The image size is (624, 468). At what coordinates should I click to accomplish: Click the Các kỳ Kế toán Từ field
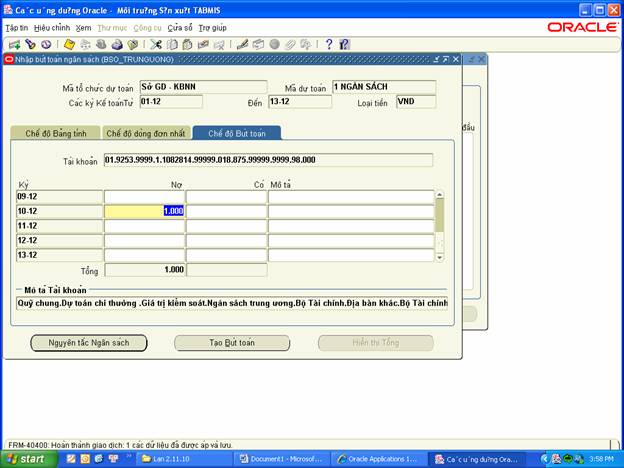tap(171, 101)
